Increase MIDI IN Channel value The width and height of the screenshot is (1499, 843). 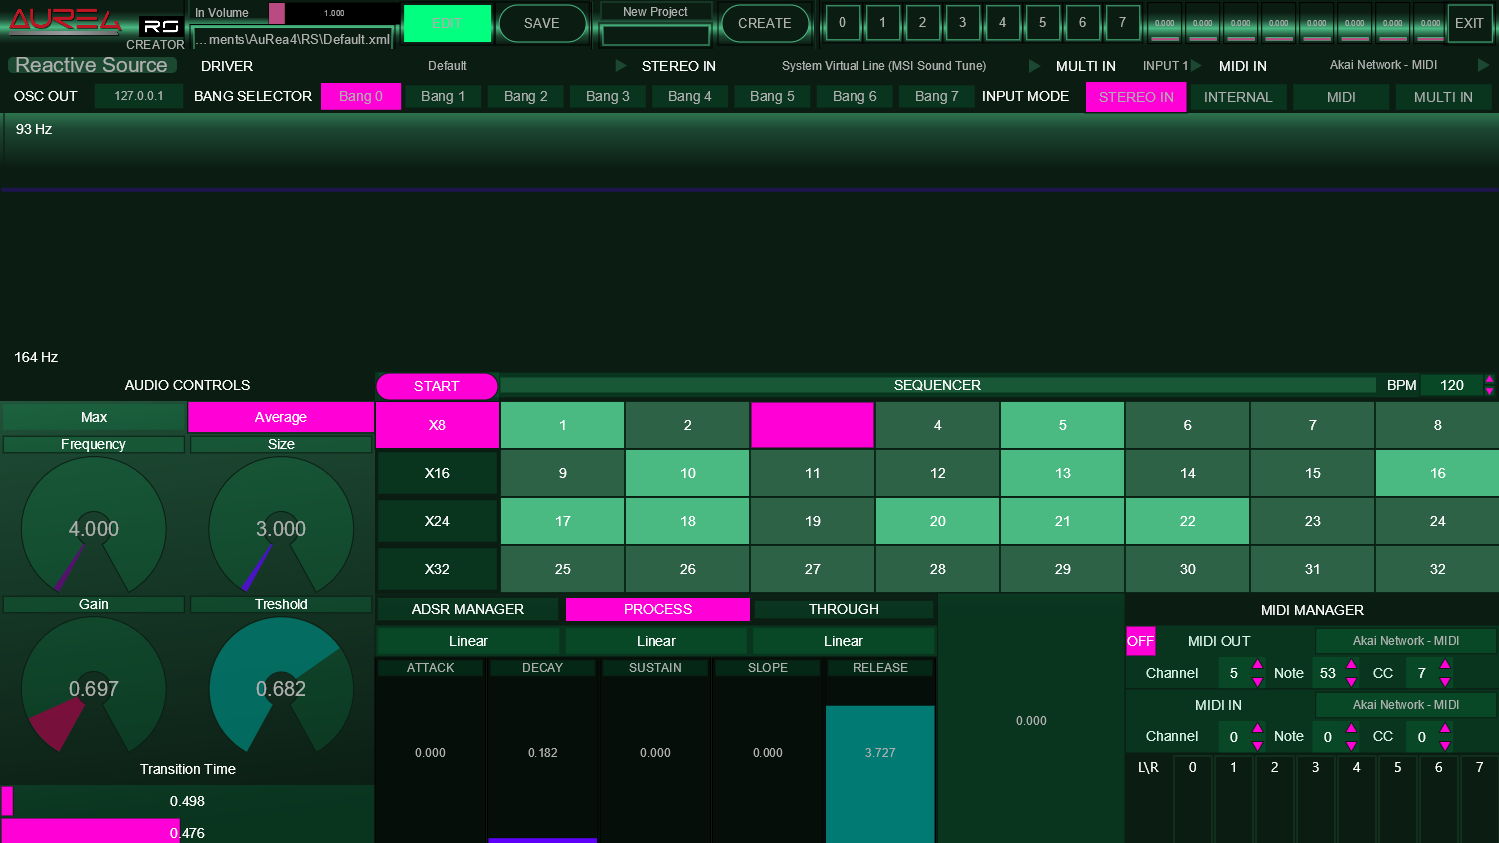(1257, 728)
